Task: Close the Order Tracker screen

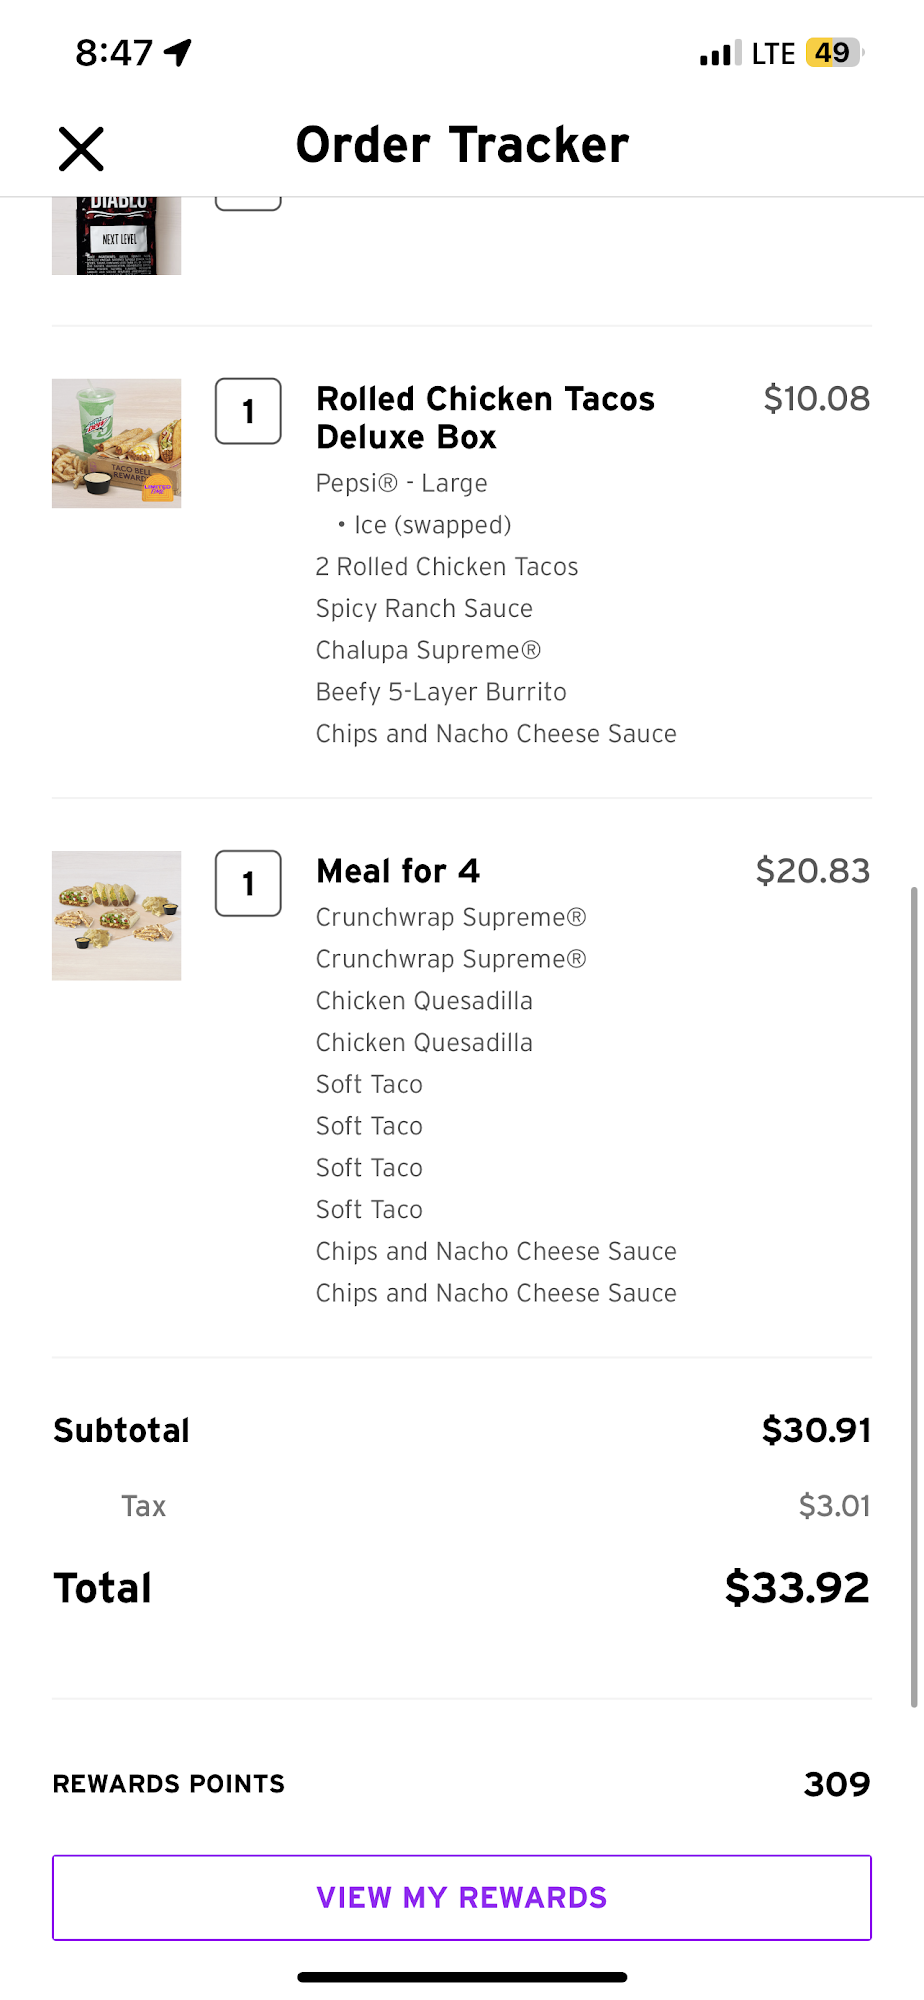Action: tap(81, 149)
